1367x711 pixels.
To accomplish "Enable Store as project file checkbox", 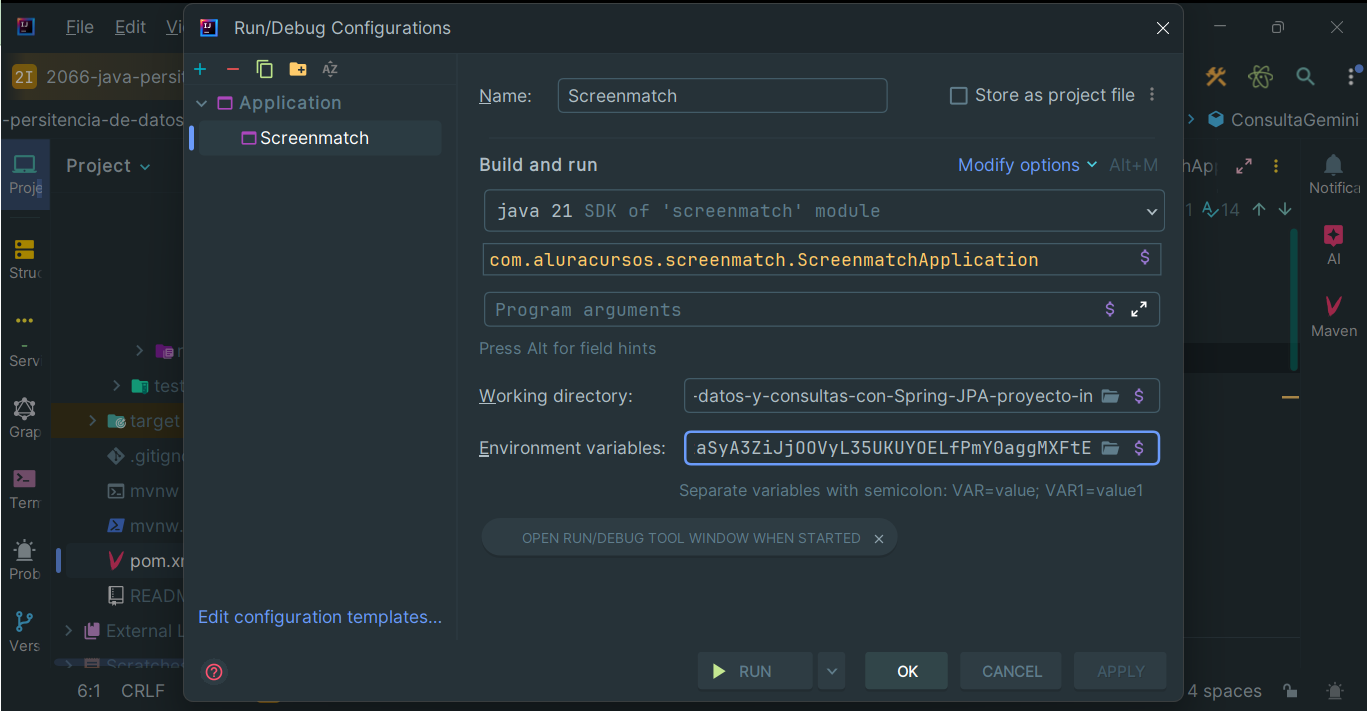I will coord(958,96).
